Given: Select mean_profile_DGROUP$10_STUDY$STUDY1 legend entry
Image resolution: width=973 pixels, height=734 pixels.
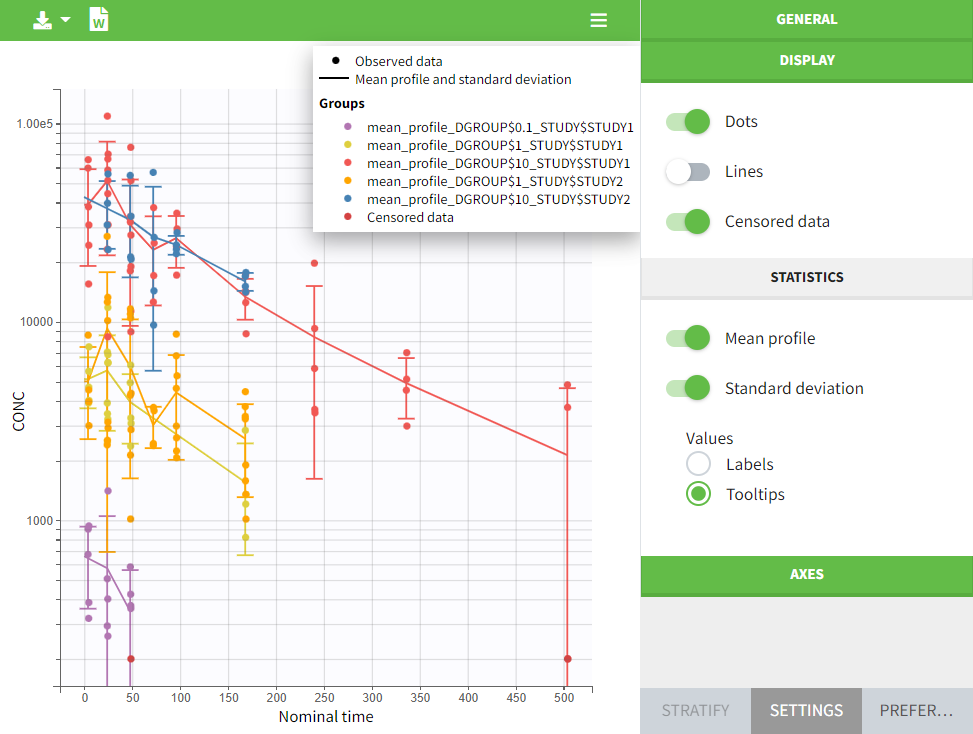Looking at the screenshot, I should 498,163.
